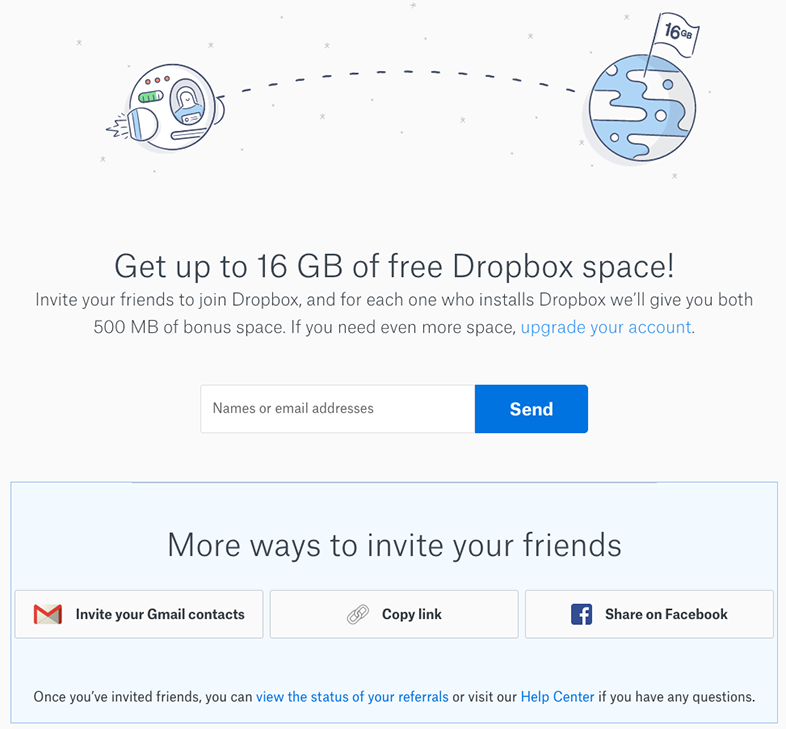Image resolution: width=786 pixels, height=729 pixels.
Task: Invite your Gmail contacts
Action: (139, 614)
